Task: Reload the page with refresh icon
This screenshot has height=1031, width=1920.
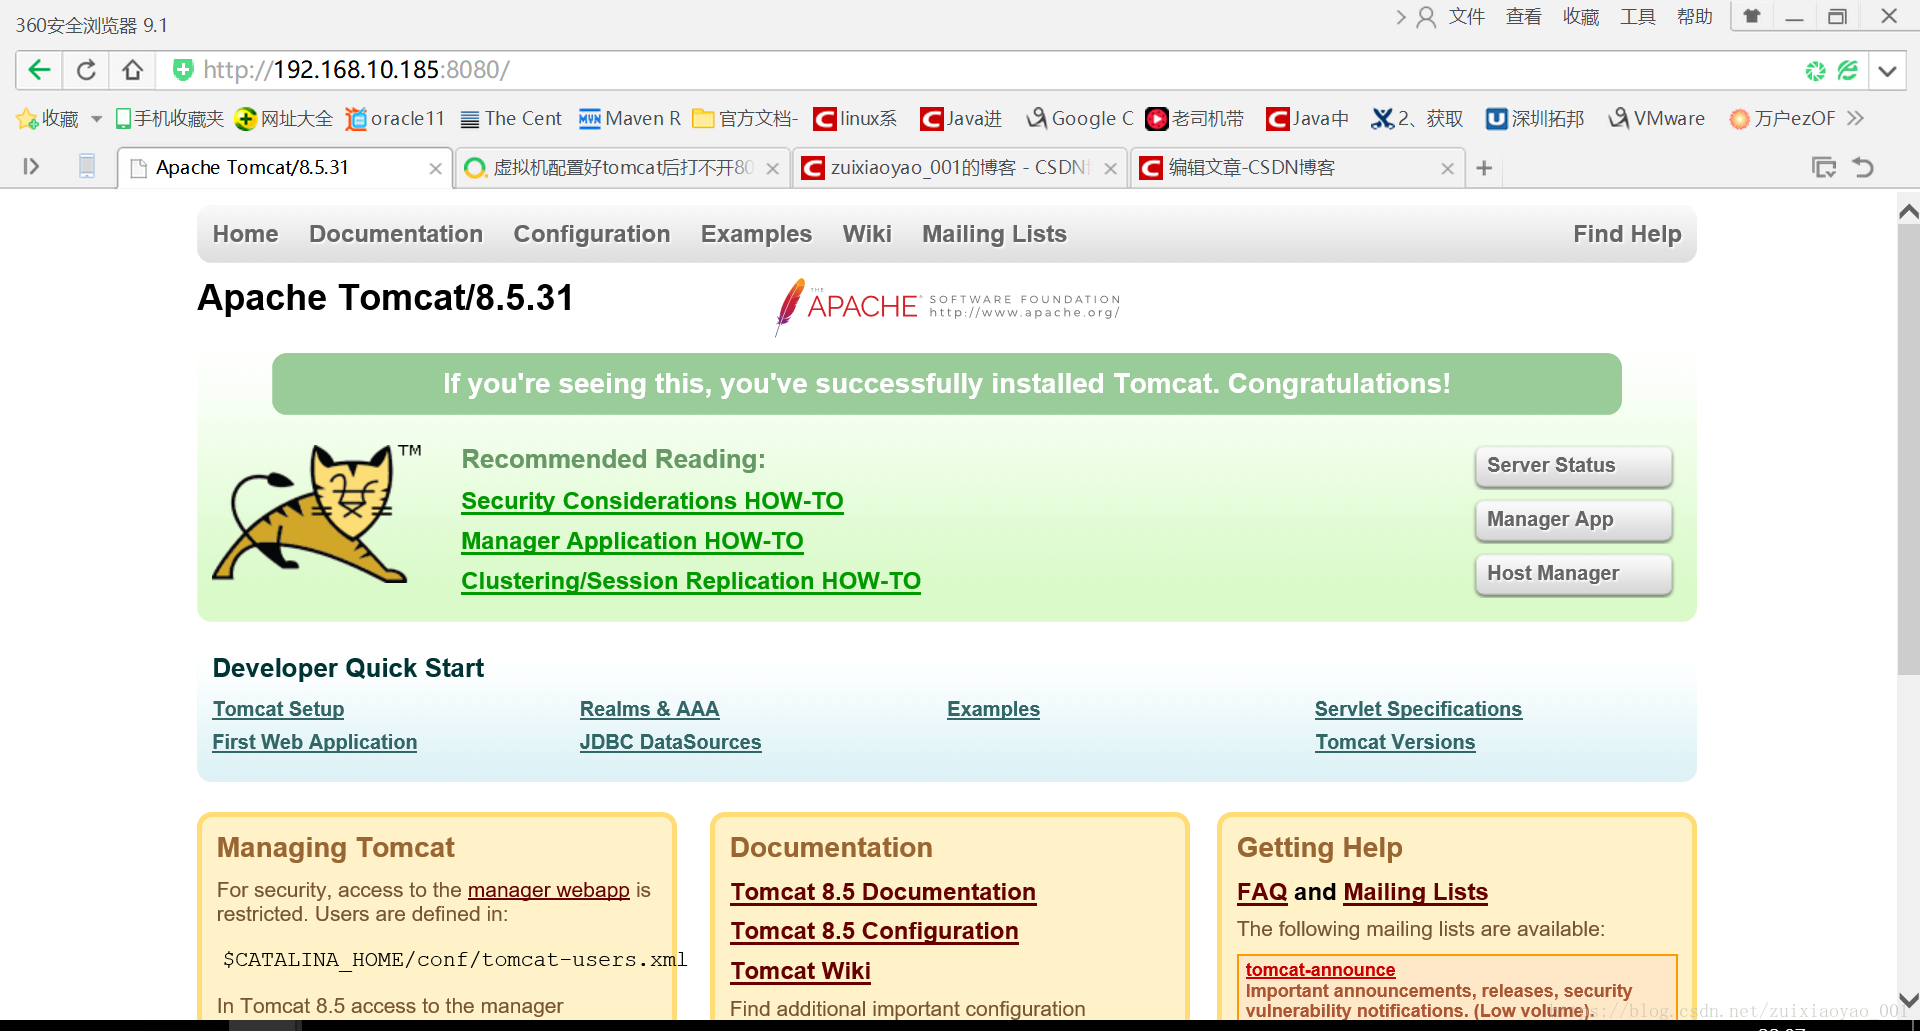Action: coord(86,70)
